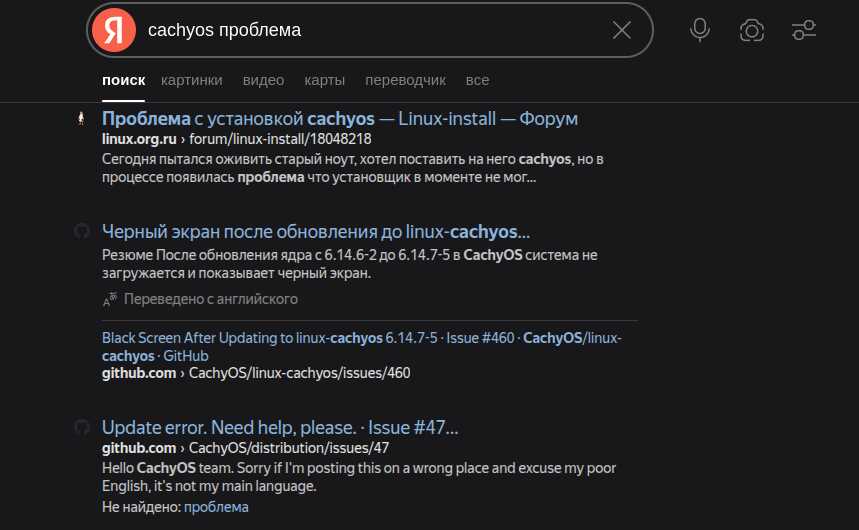The height and width of the screenshot is (530, 859).
Task: Open the 'переводчик' tab
Action: pos(406,80)
